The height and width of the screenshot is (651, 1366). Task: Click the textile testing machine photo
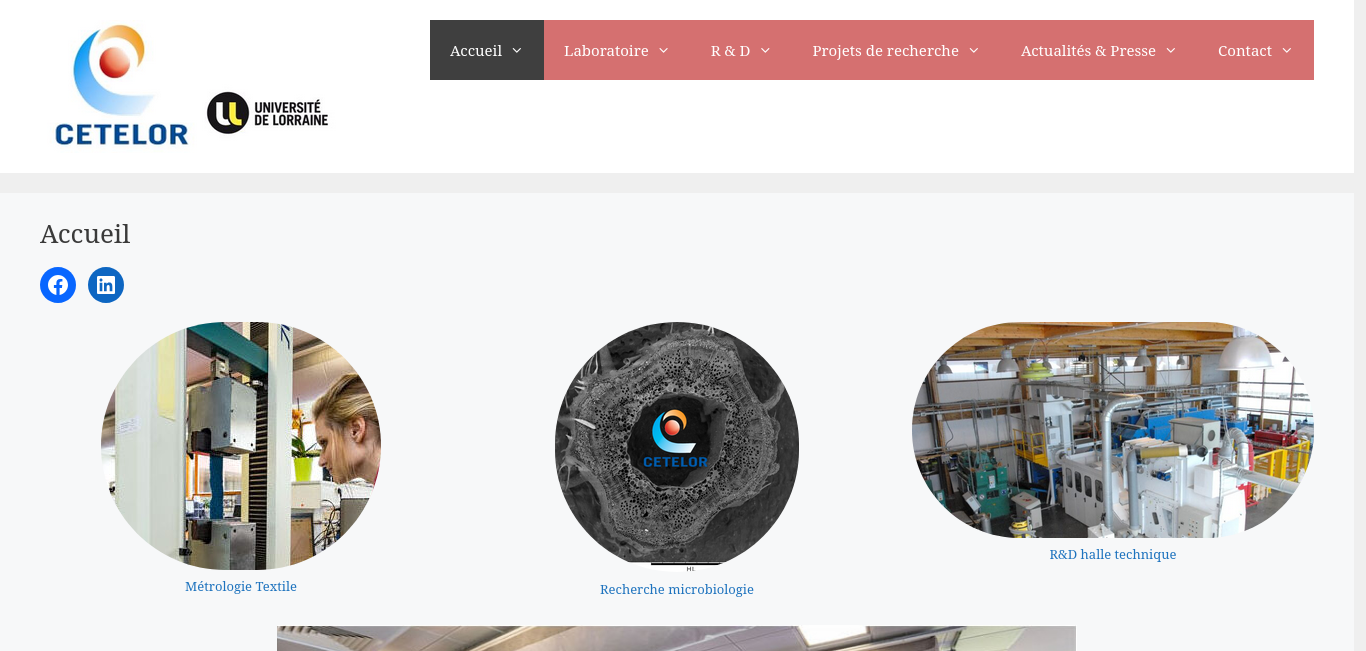tap(241, 446)
